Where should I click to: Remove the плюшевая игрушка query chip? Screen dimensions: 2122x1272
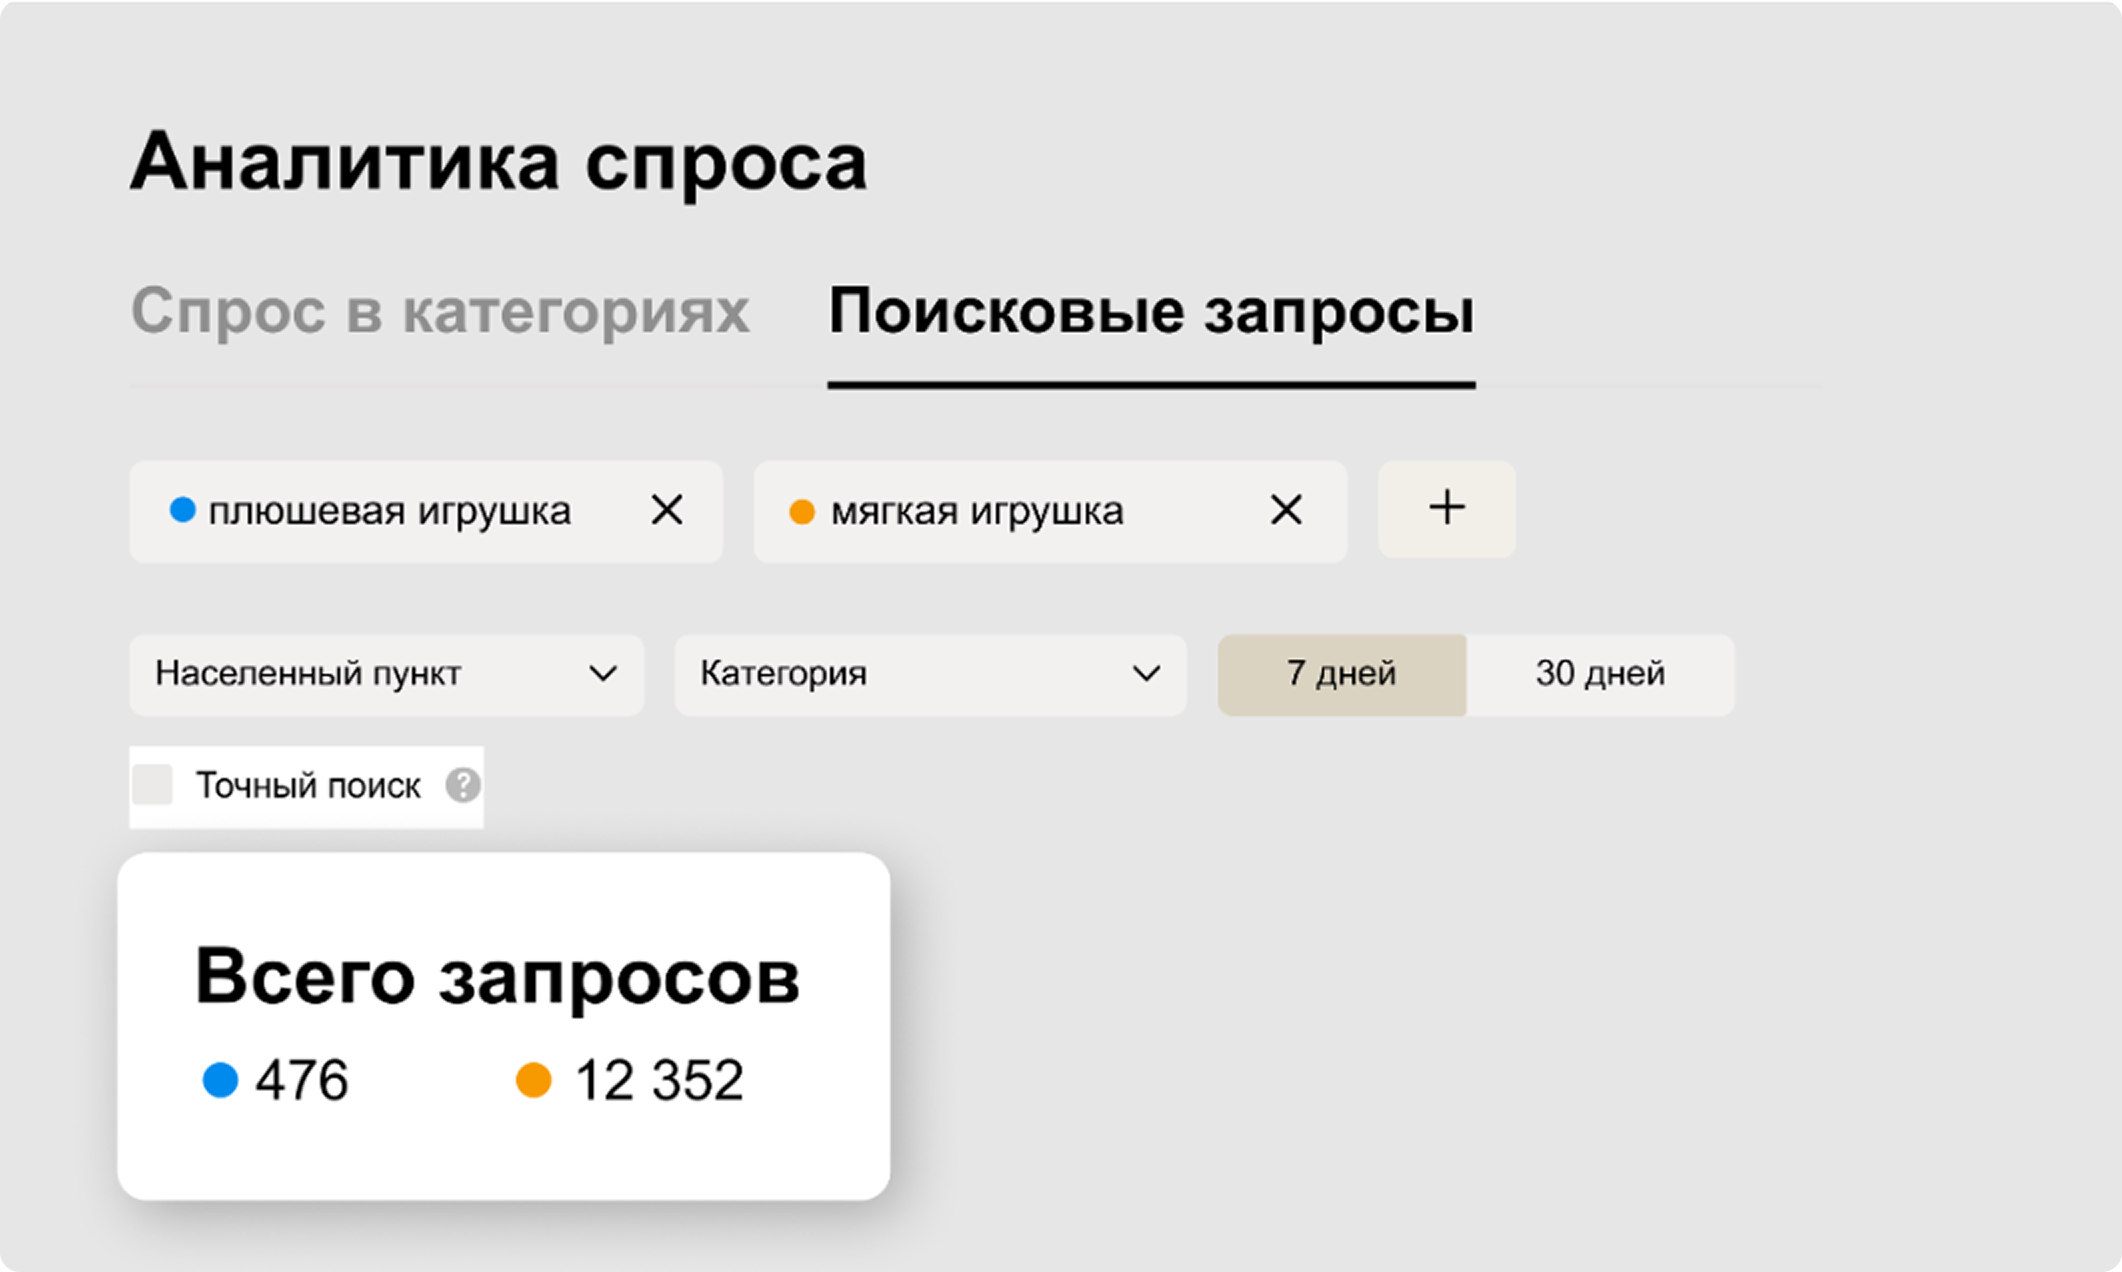pyautogui.click(x=667, y=510)
